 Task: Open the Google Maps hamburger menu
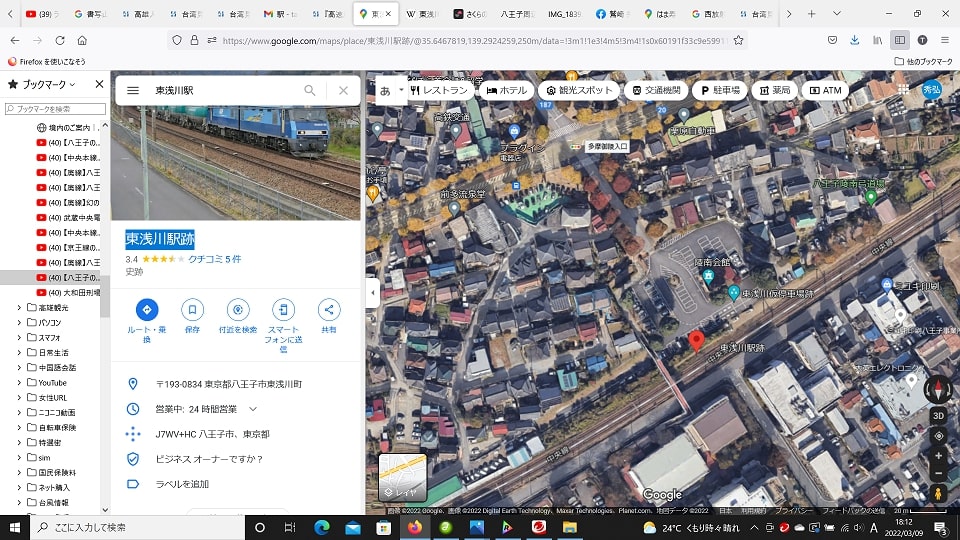pos(133,91)
